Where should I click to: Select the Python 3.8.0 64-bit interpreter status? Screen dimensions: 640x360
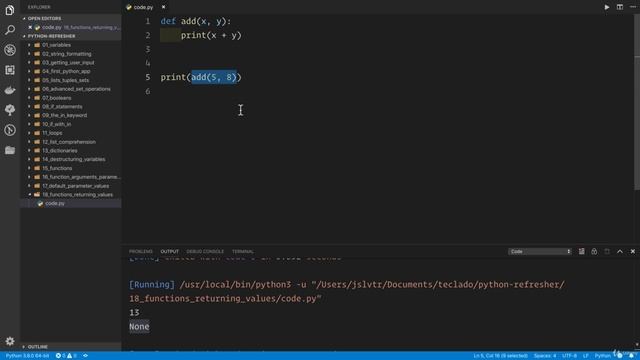pyautogui.click(x=27, y=356)
